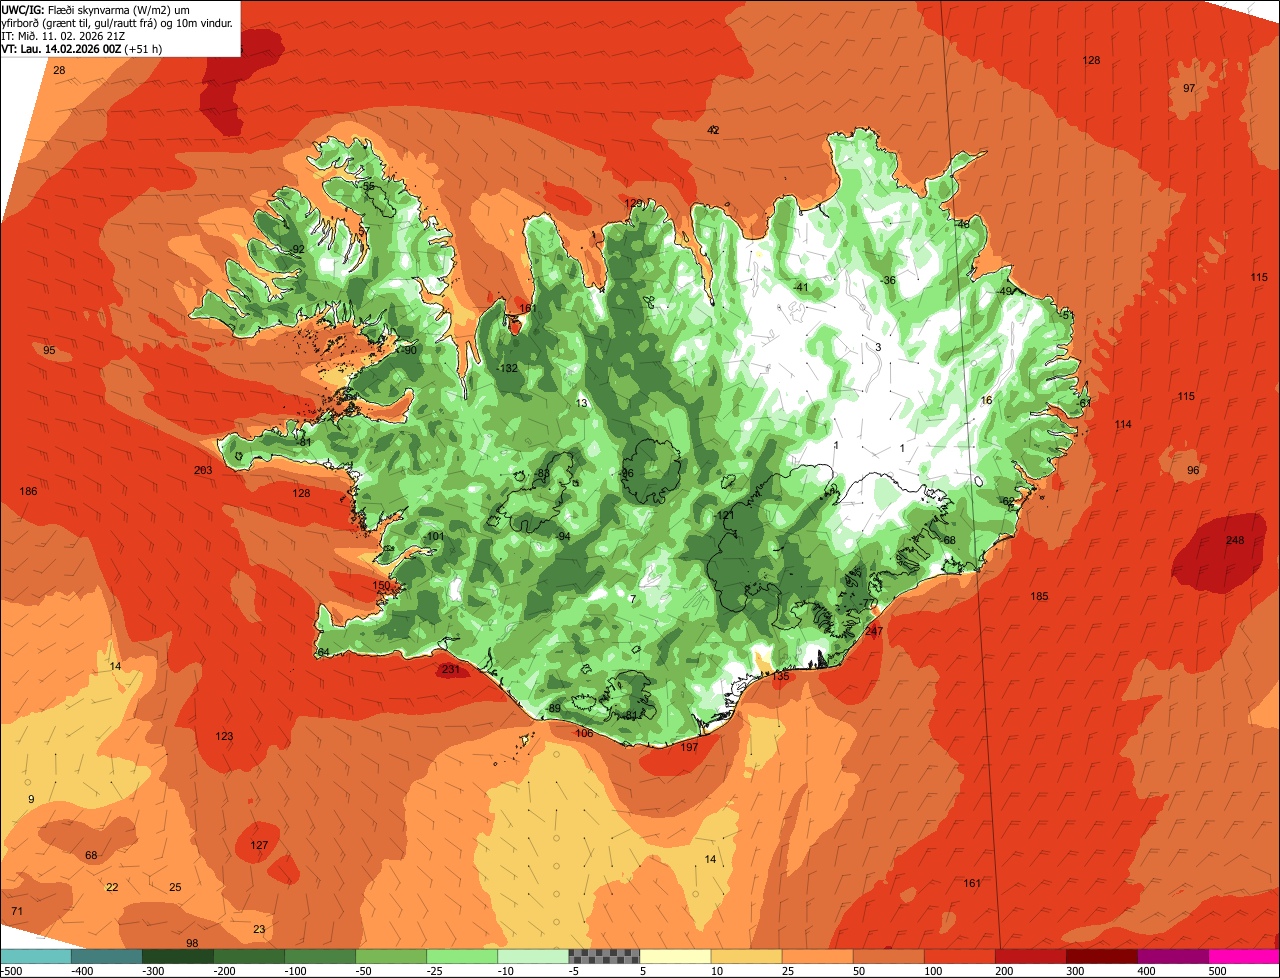
Task: Click the 95 value in the western ocean
Action: pyautogui.click(x=49, y=350)
